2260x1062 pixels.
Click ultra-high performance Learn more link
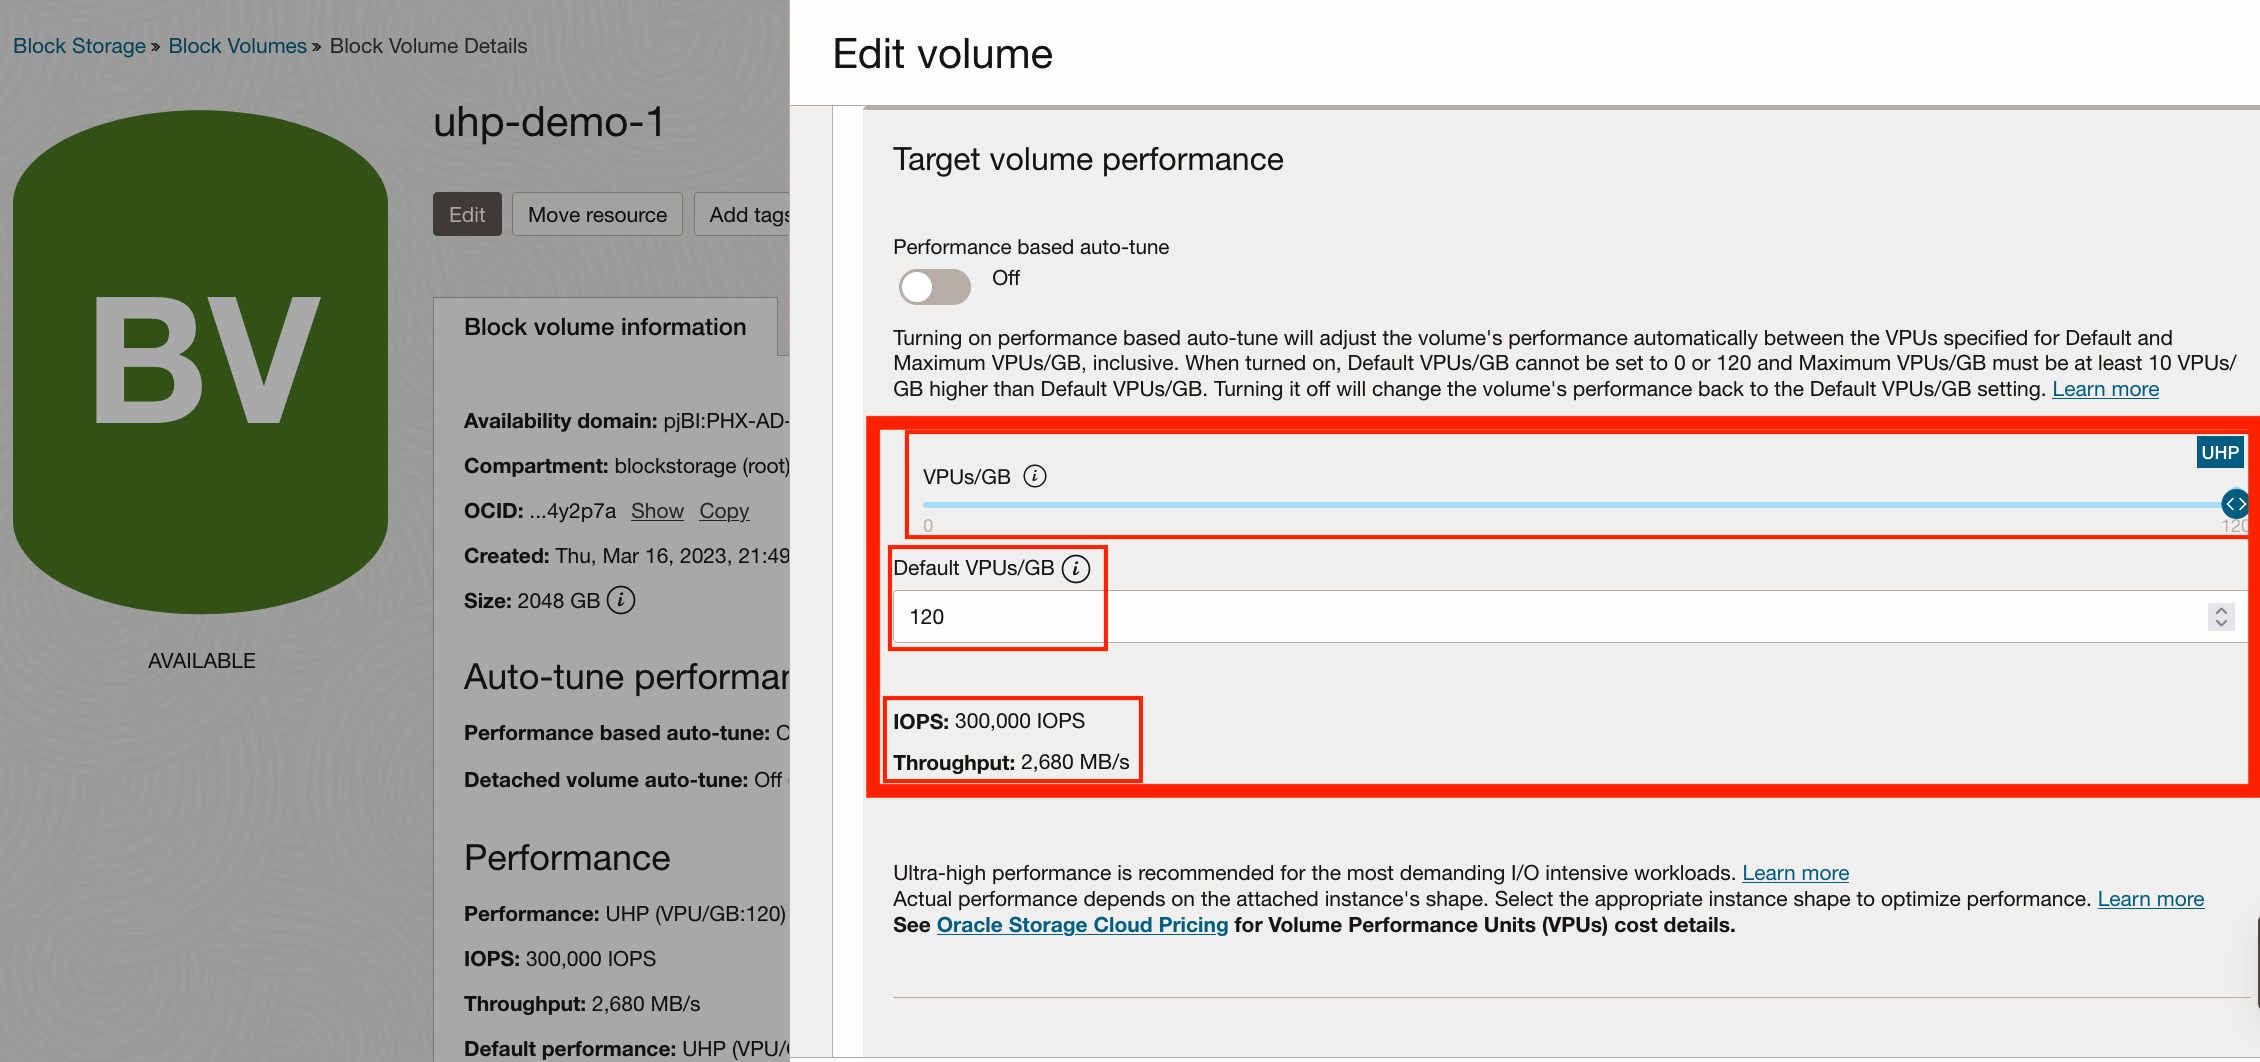point(1795,872)
